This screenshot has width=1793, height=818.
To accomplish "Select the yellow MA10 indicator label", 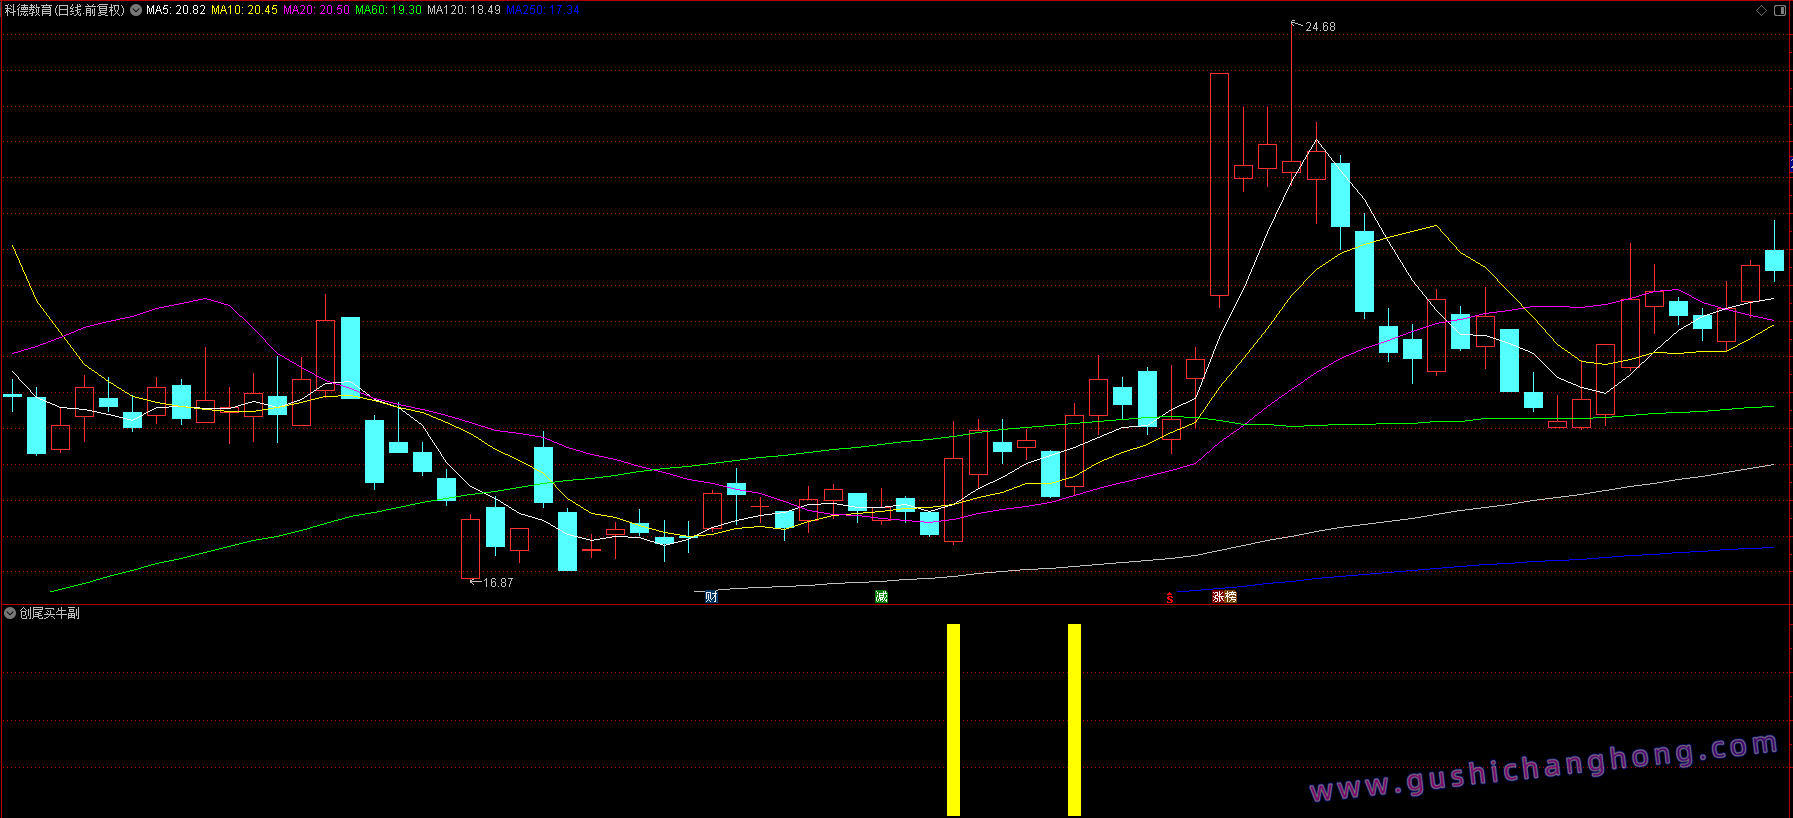I will 244,10.
